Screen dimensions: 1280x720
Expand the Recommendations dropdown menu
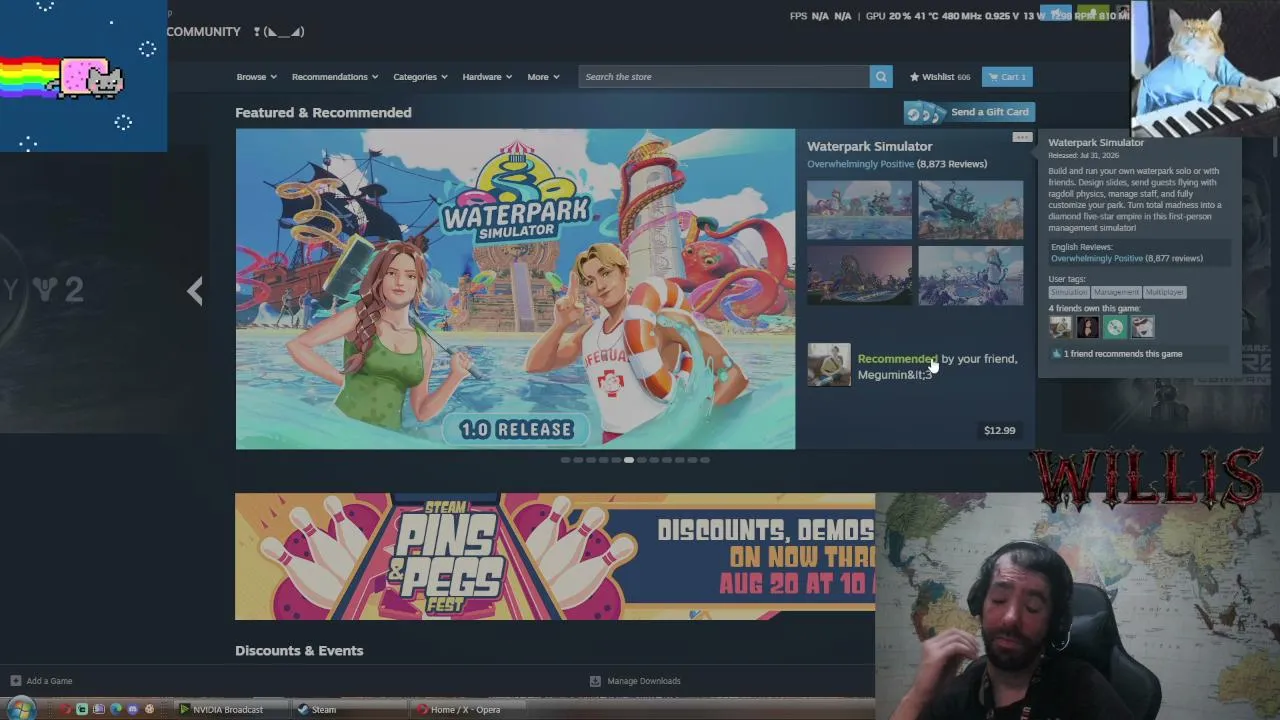point(335,77)
